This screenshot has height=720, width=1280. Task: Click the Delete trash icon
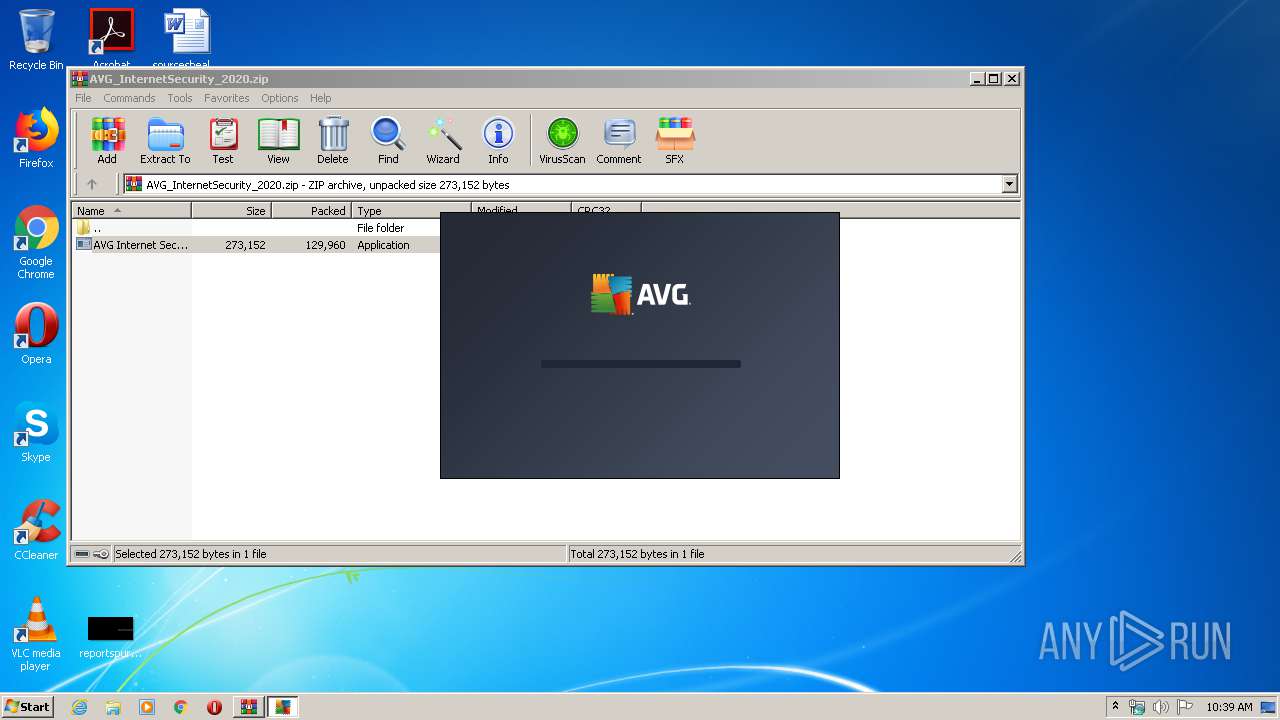point(333,141)
